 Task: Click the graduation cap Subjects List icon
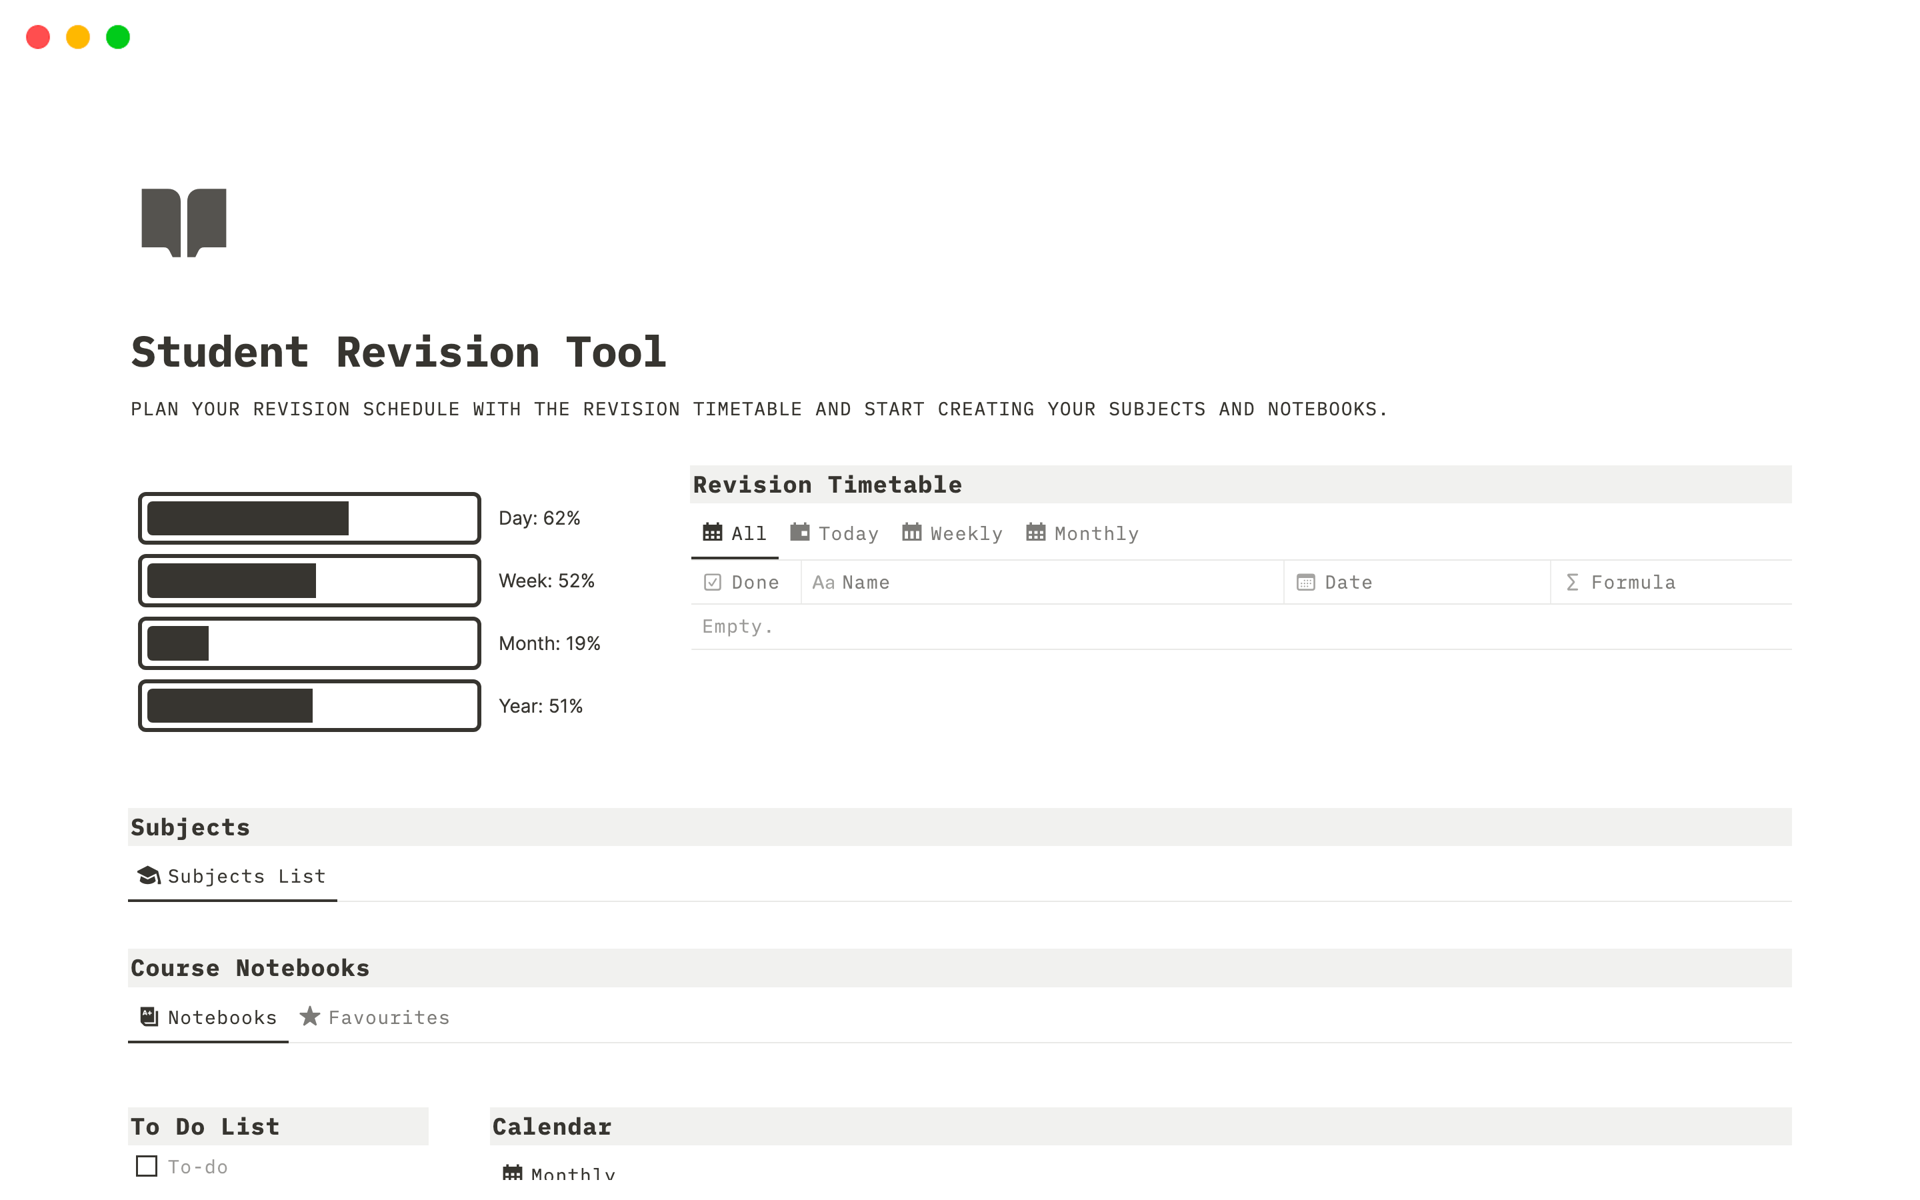tap(149, 876)
